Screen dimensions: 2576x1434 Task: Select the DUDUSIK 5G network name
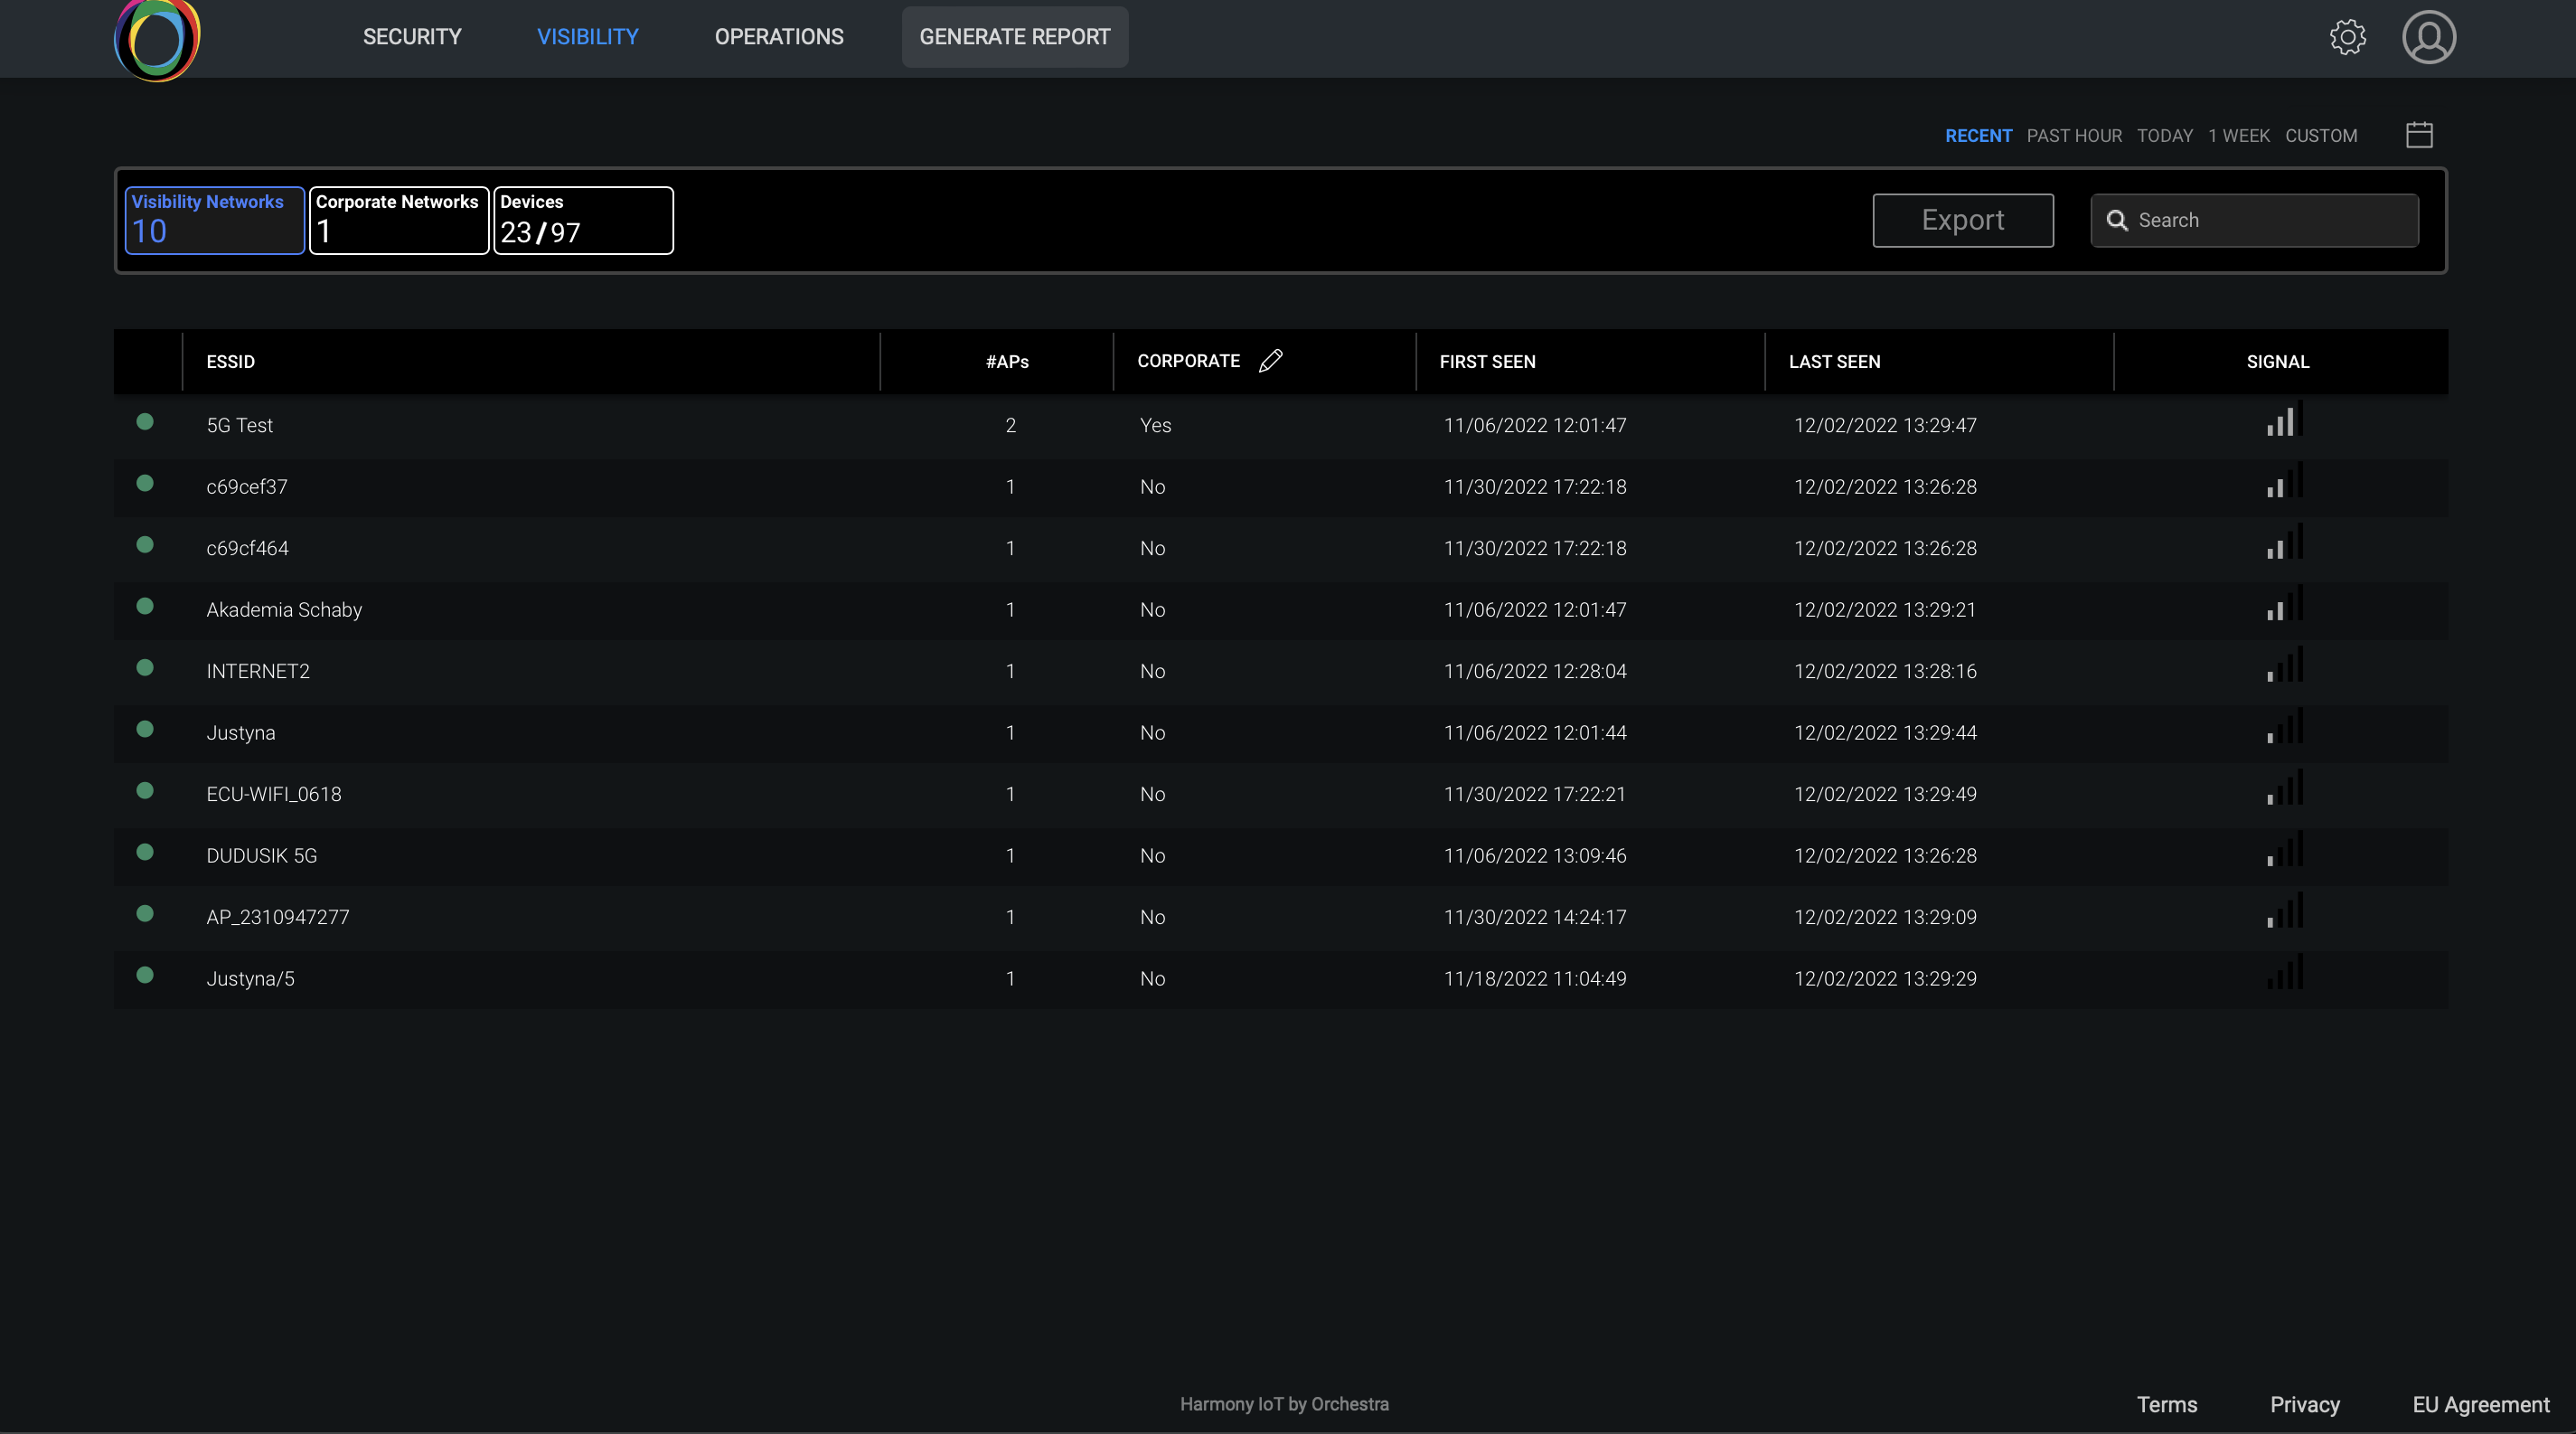(x=262, y=856)
